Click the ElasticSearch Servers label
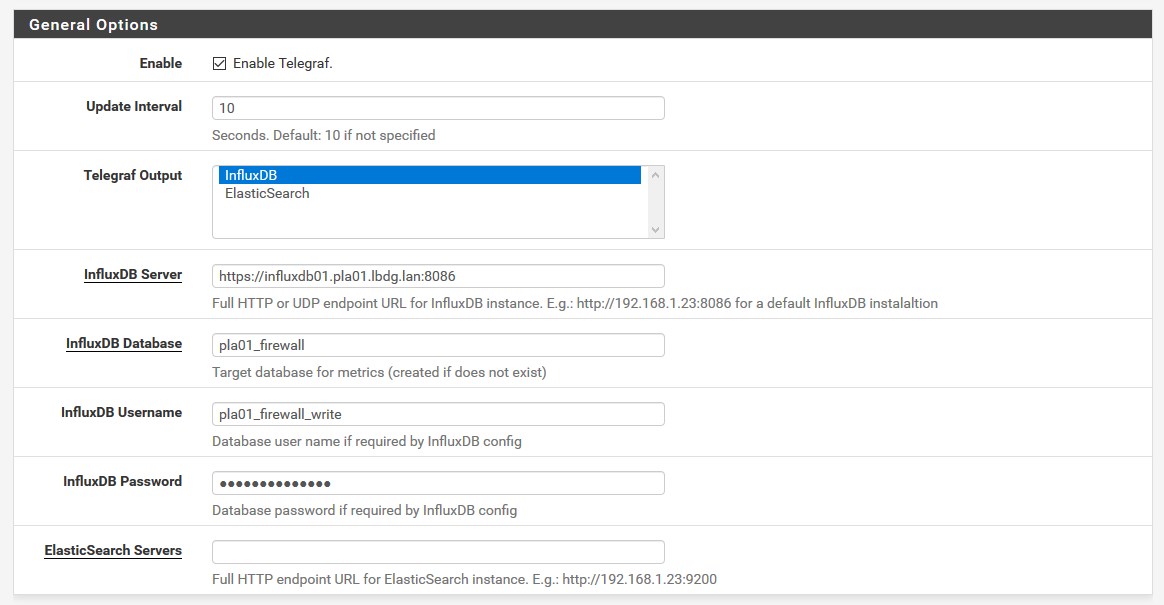The image size is (1164, 605). [113, 551]
